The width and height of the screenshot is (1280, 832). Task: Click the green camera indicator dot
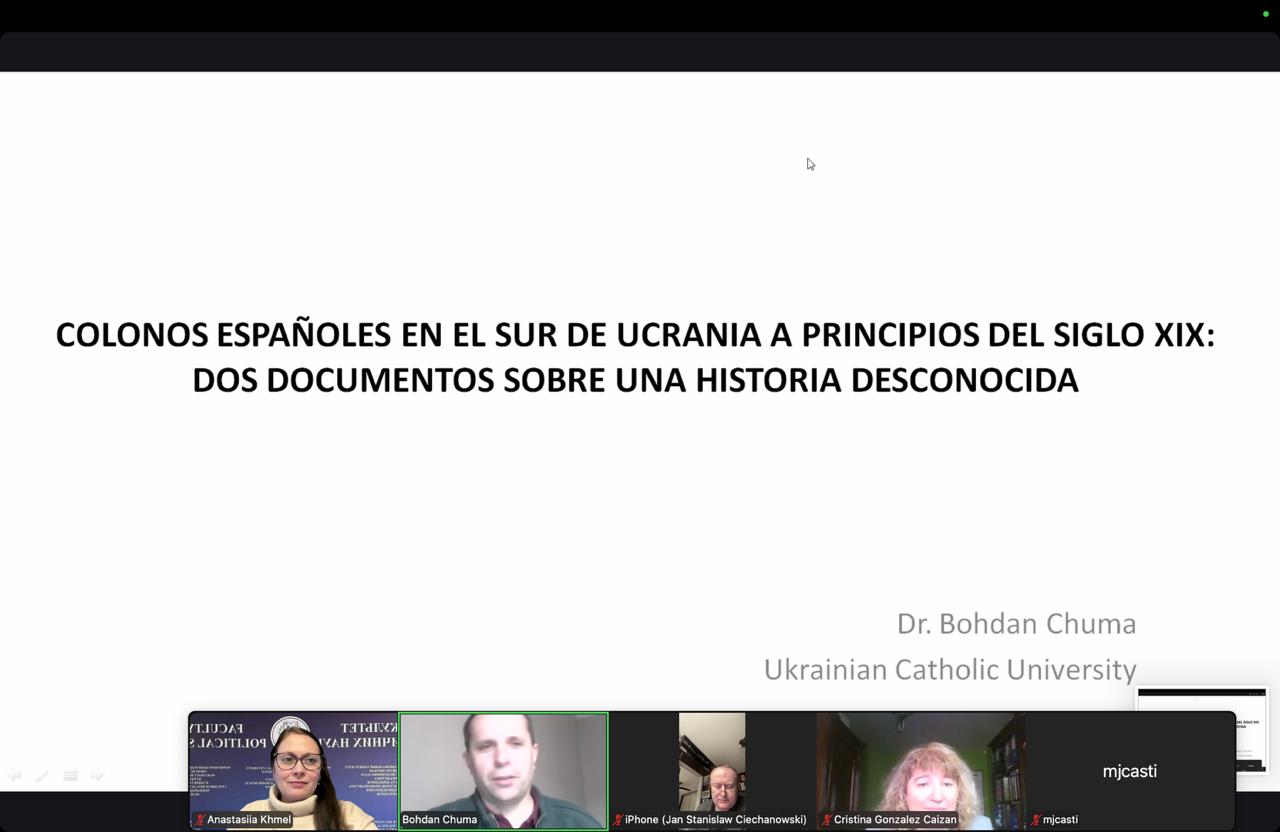tap(1265, 14)
